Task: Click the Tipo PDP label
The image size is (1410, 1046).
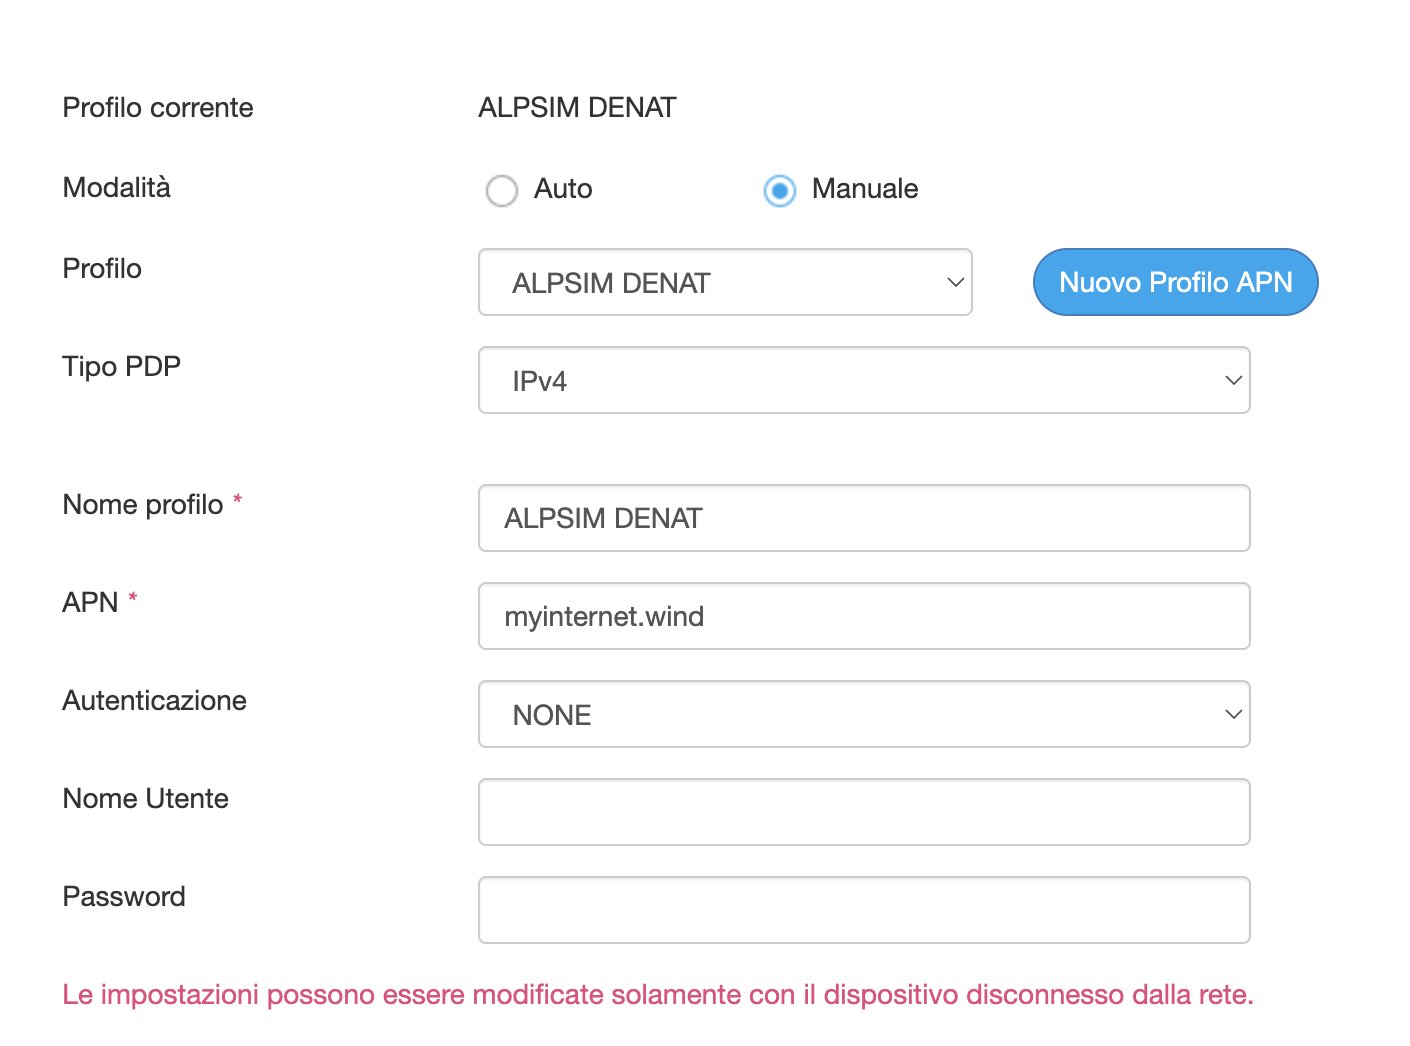Action: click(121, 367)
